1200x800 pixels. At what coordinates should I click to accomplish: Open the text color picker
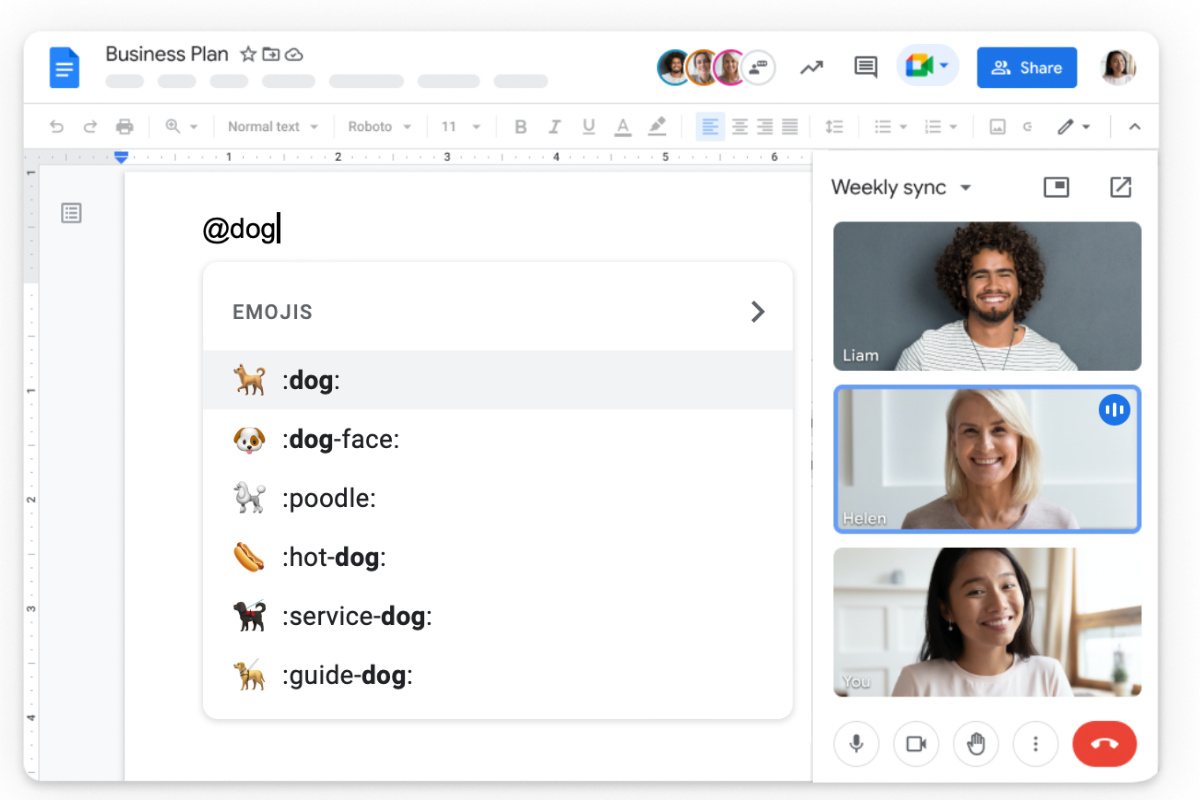623,127
